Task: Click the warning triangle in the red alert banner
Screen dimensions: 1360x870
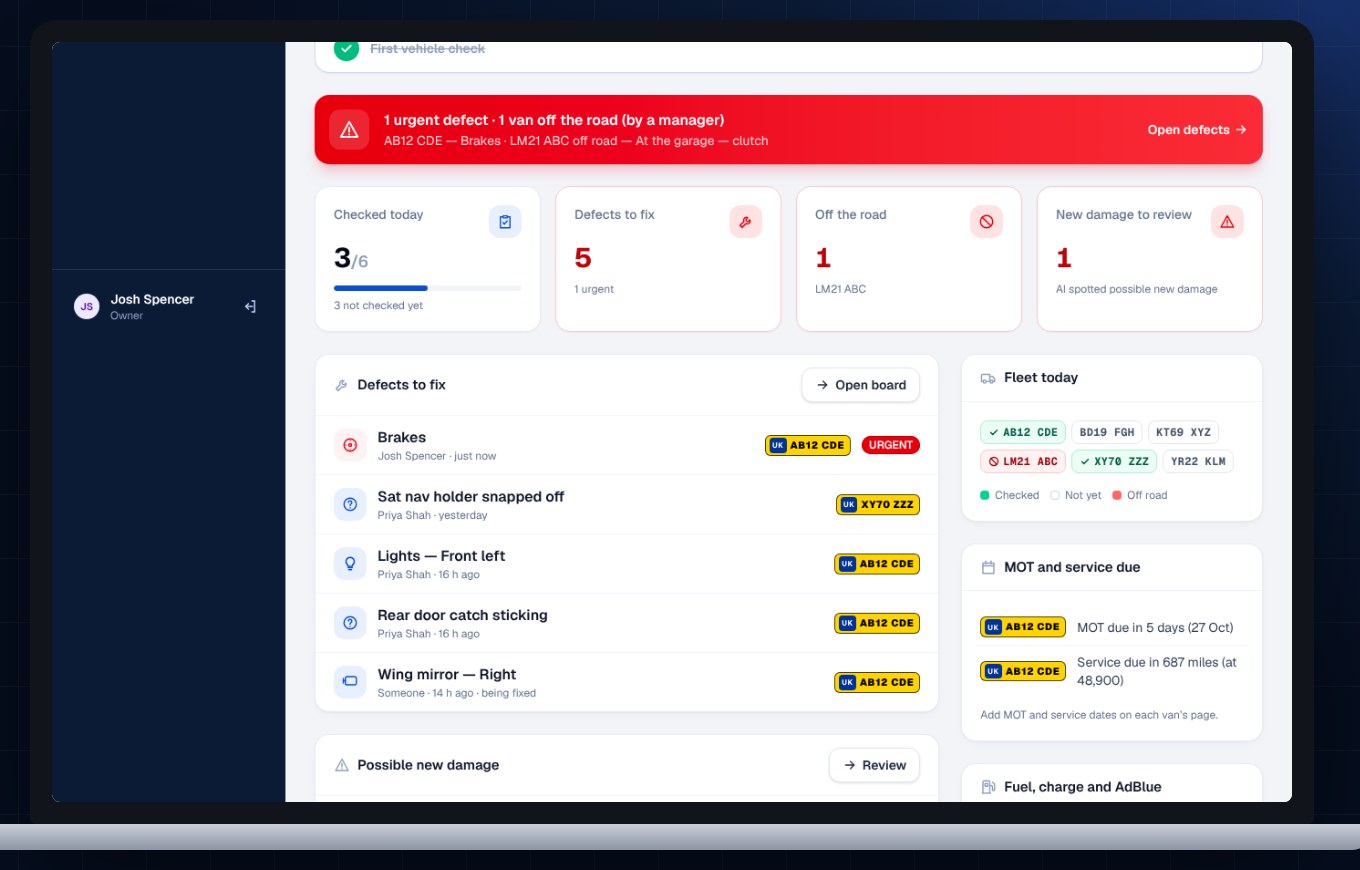Action: pyautogui.click(x=349, y=130)
